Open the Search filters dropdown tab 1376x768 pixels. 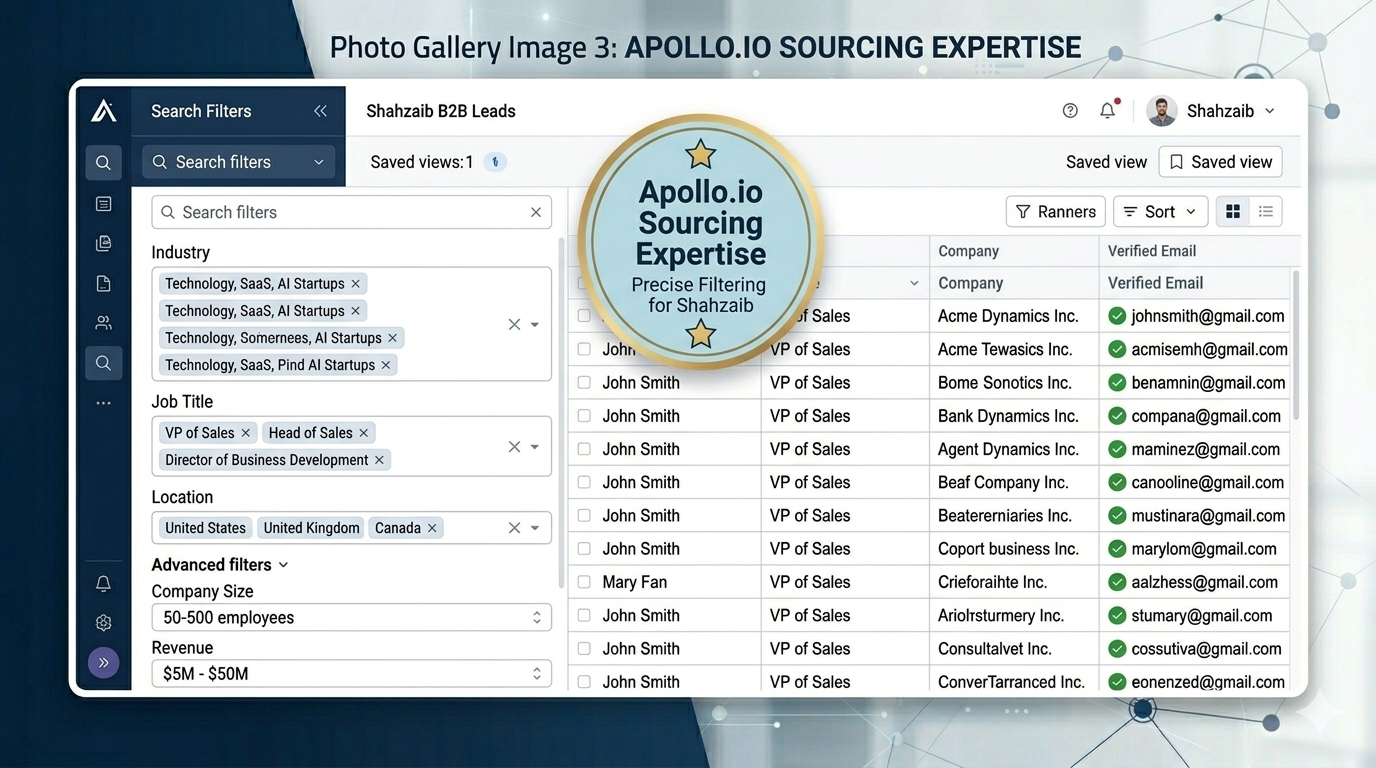pyautogui.click(x=238, y=162)
